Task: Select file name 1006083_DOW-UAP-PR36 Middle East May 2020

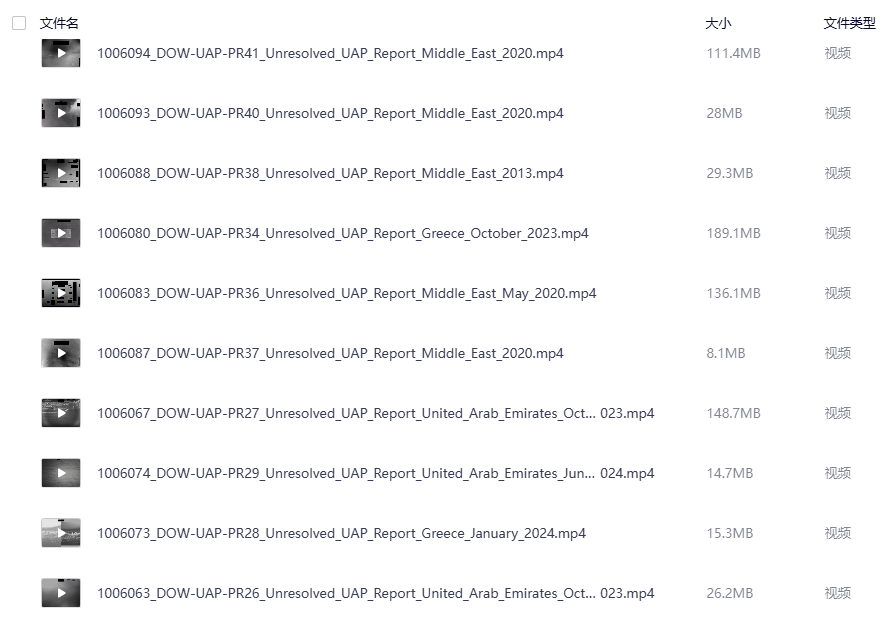Action: point(346,293)
